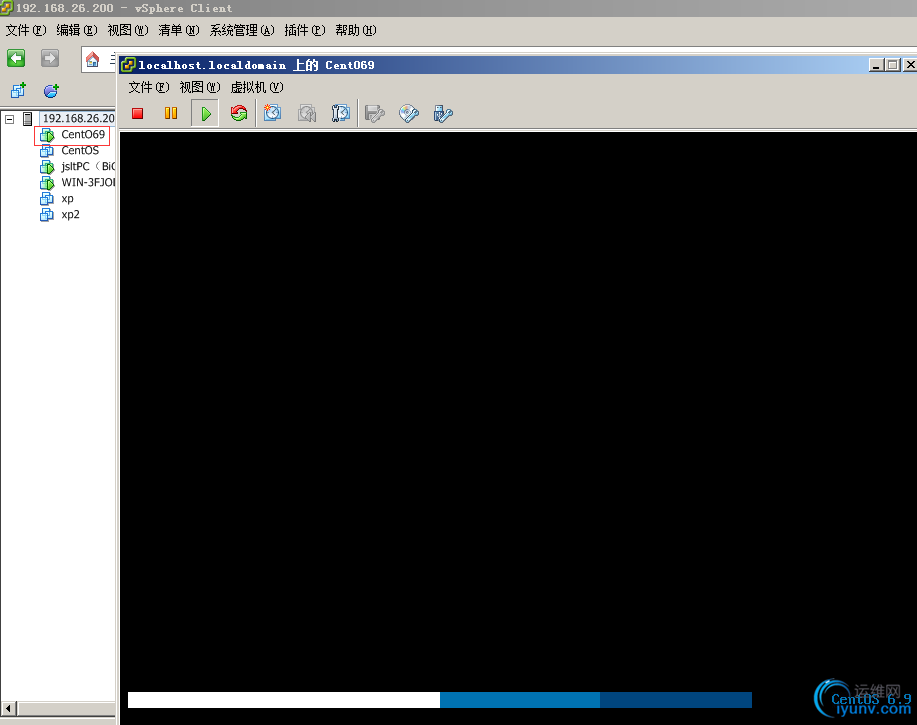Close the CentO69 console window
Image resolution: width=917 pixels, height=725 pixels.
910,65
